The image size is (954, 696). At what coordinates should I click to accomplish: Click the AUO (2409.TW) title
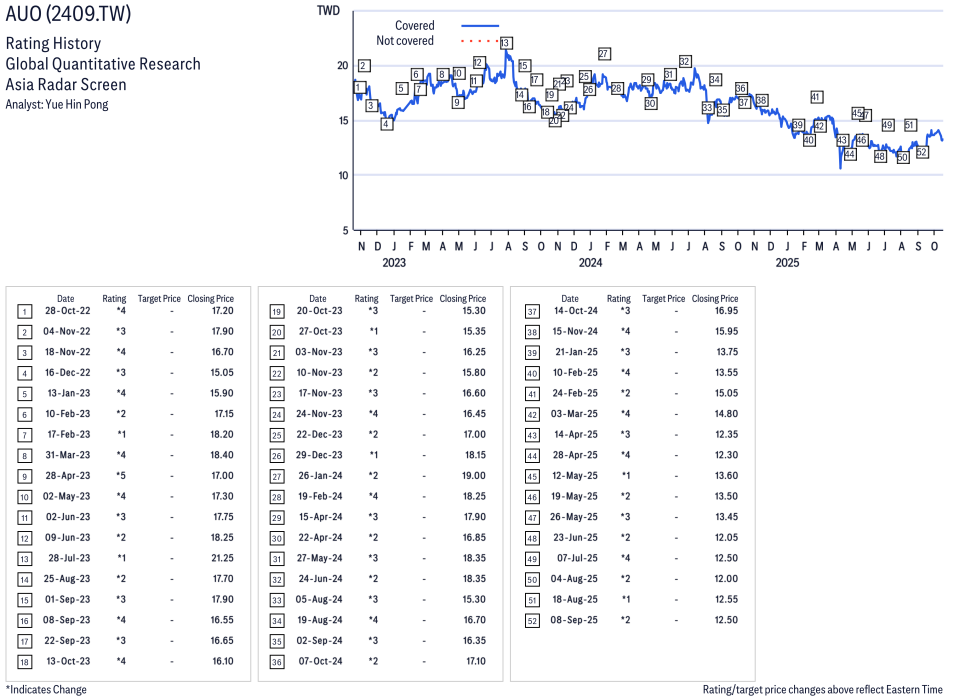coord(68,15)
